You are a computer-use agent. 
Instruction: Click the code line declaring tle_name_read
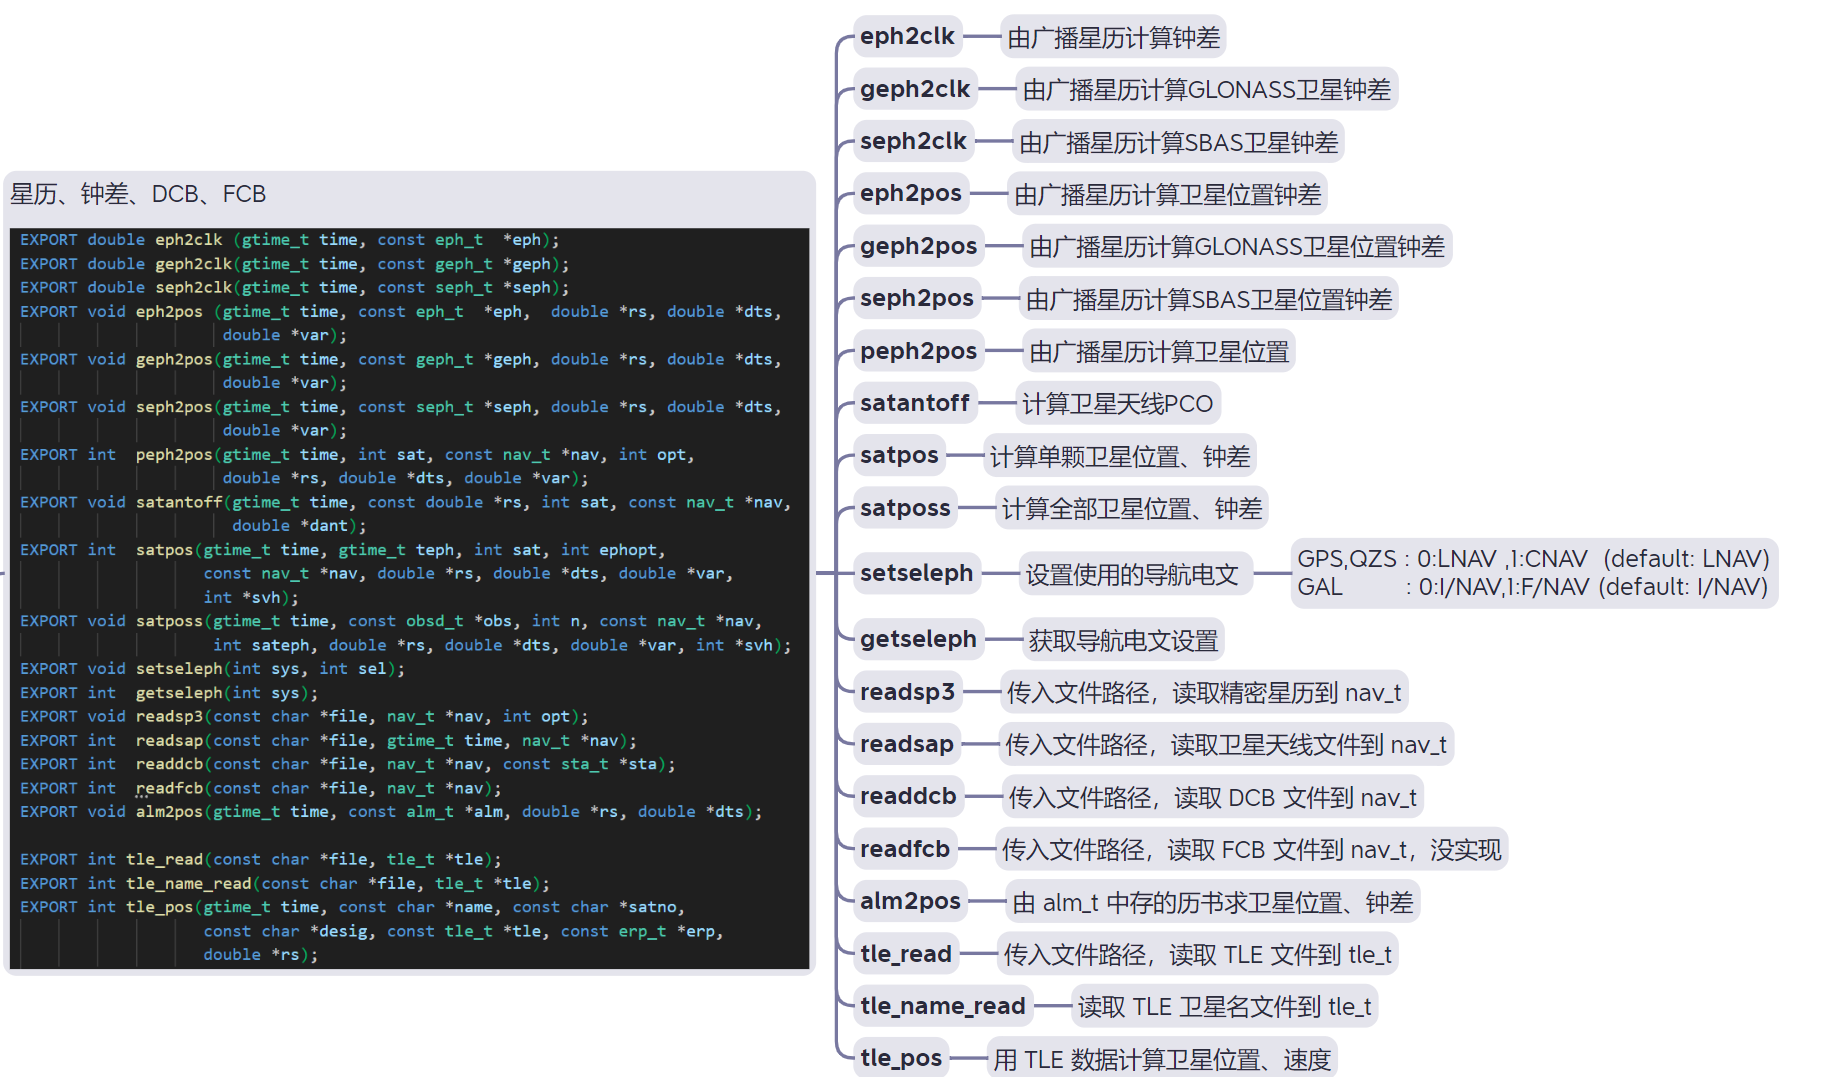point(285,884)
